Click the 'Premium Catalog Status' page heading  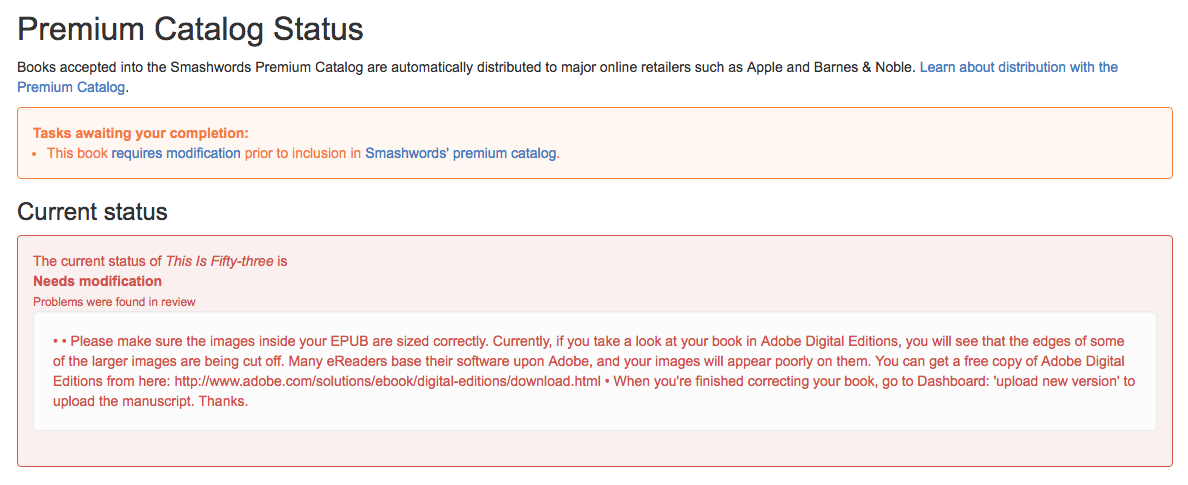(x=190, y=29)
